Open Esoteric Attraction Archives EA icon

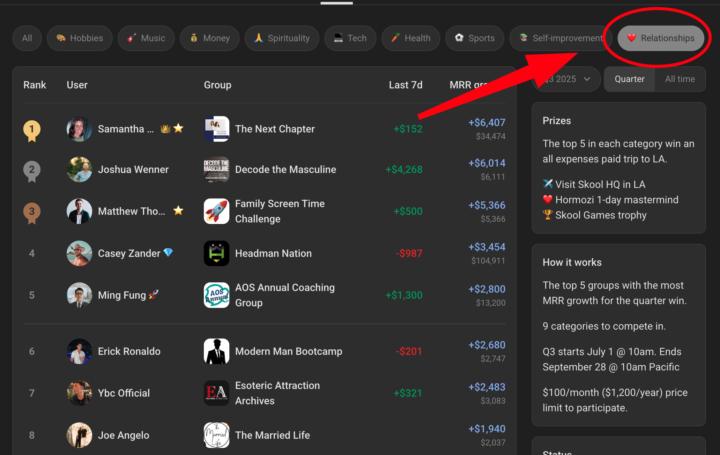[216, 393]
